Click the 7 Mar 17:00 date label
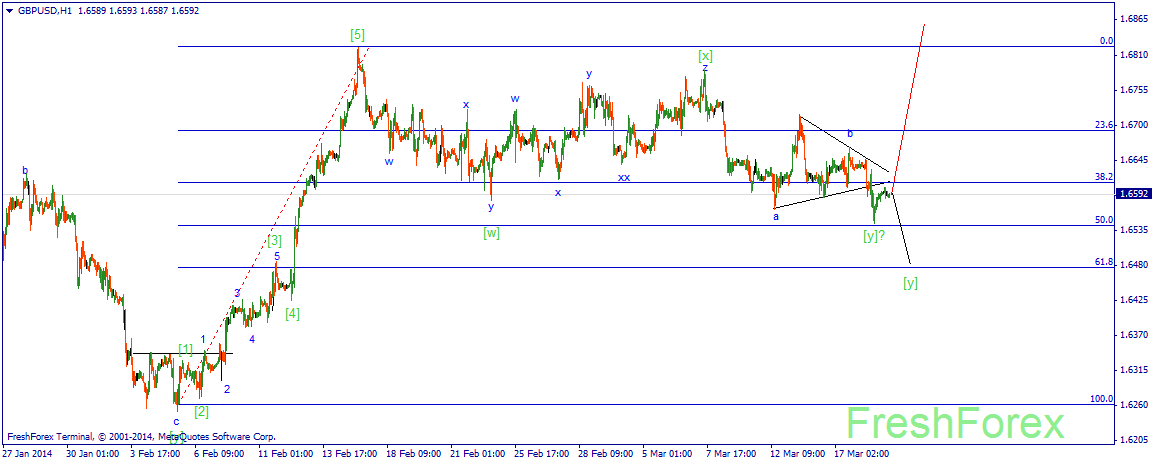Image resolution: width=1154 pixels, height=462 pixels. tap(732, 454)
